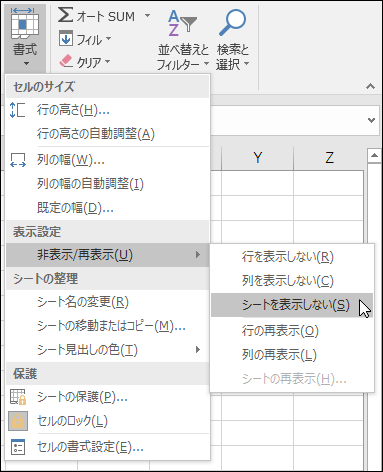383x472 pixels.
Task: Click the 書式 format icon
Action: click(25, 23)
